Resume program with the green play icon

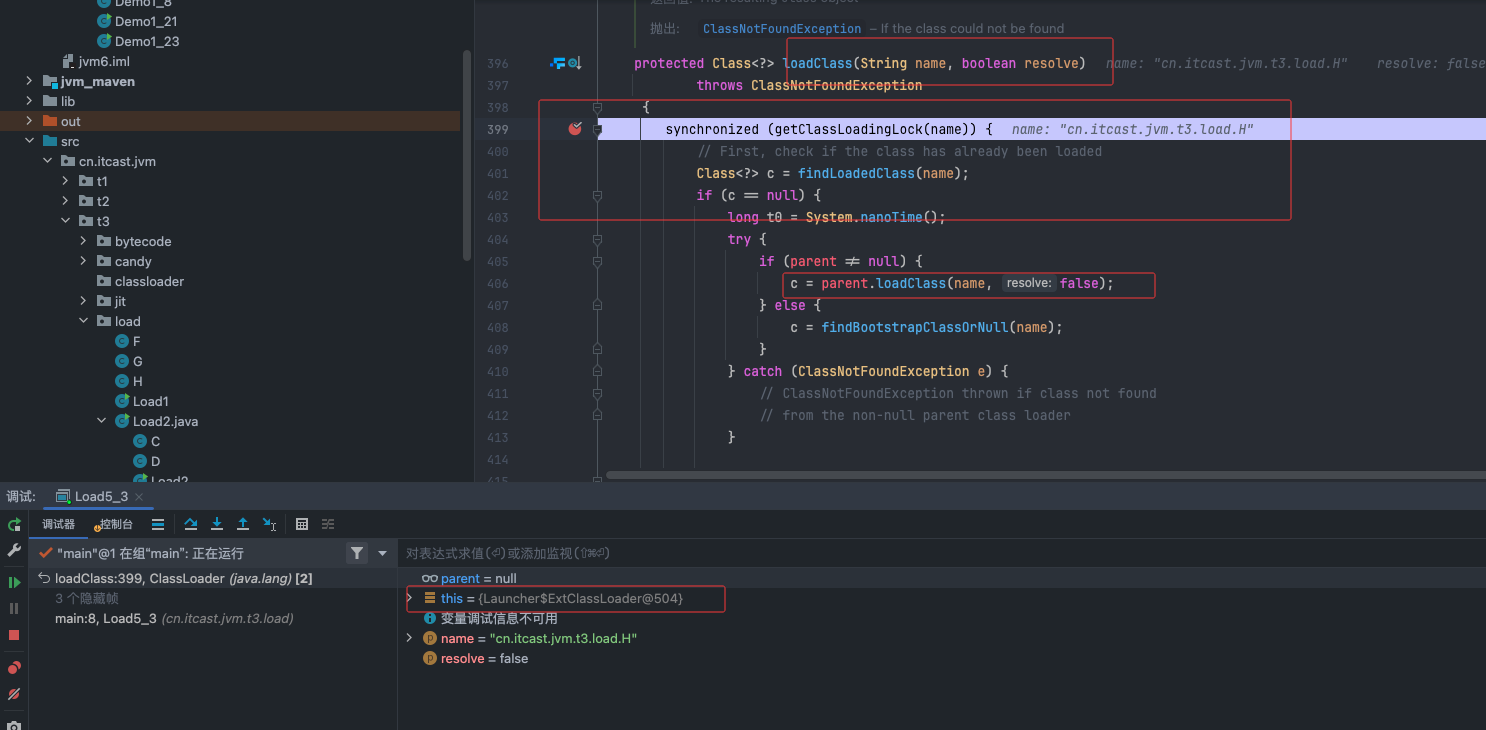coord(14,582)
